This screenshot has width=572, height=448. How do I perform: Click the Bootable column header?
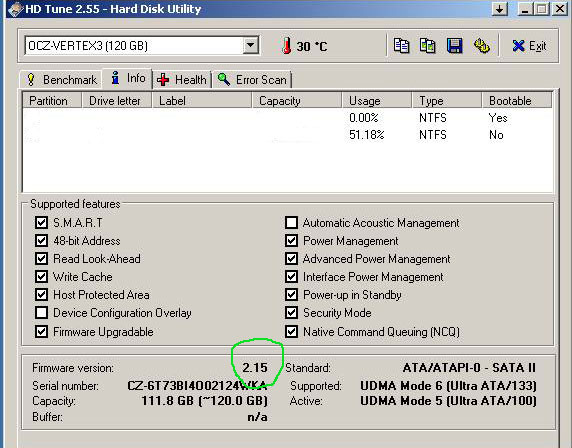coord(516,101)
